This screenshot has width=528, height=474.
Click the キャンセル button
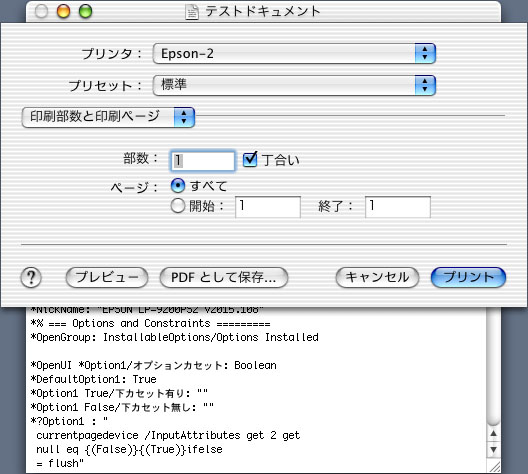(377, 278)
